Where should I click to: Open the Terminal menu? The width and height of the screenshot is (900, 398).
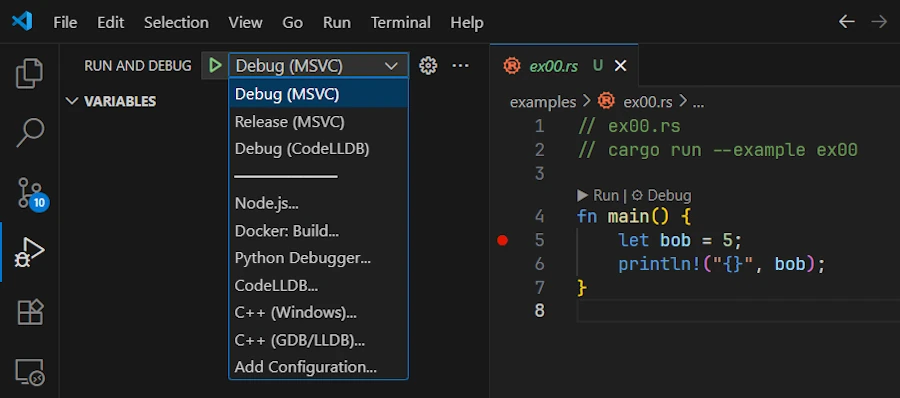coord(401,22)
